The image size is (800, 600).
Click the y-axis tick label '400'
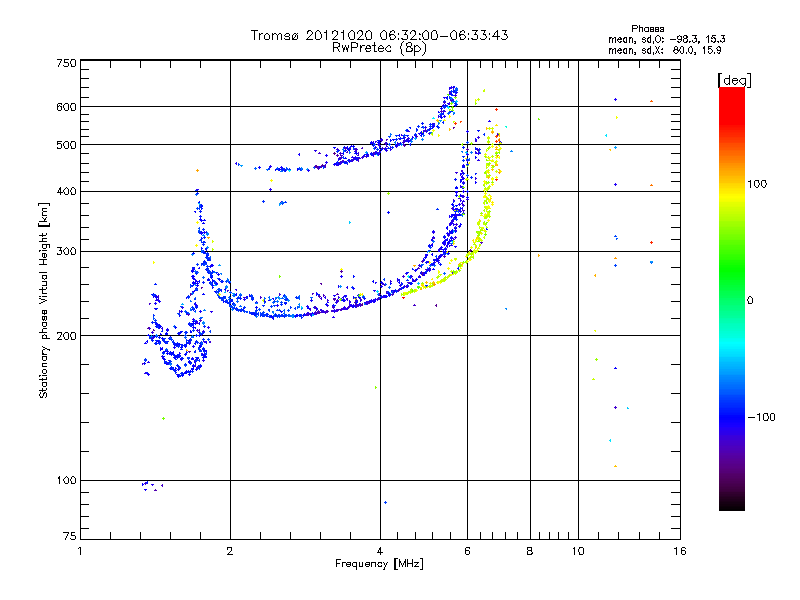tap(66, 191)
